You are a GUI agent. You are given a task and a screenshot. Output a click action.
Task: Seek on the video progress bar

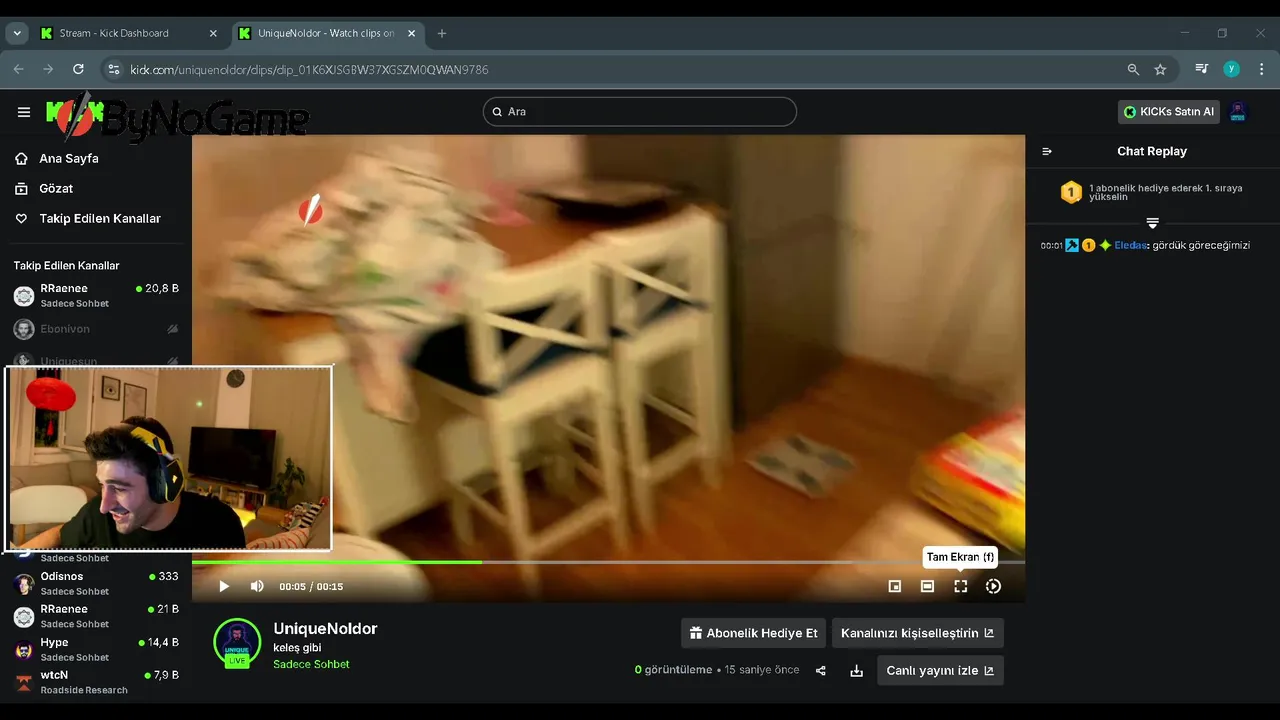[608, 562]
